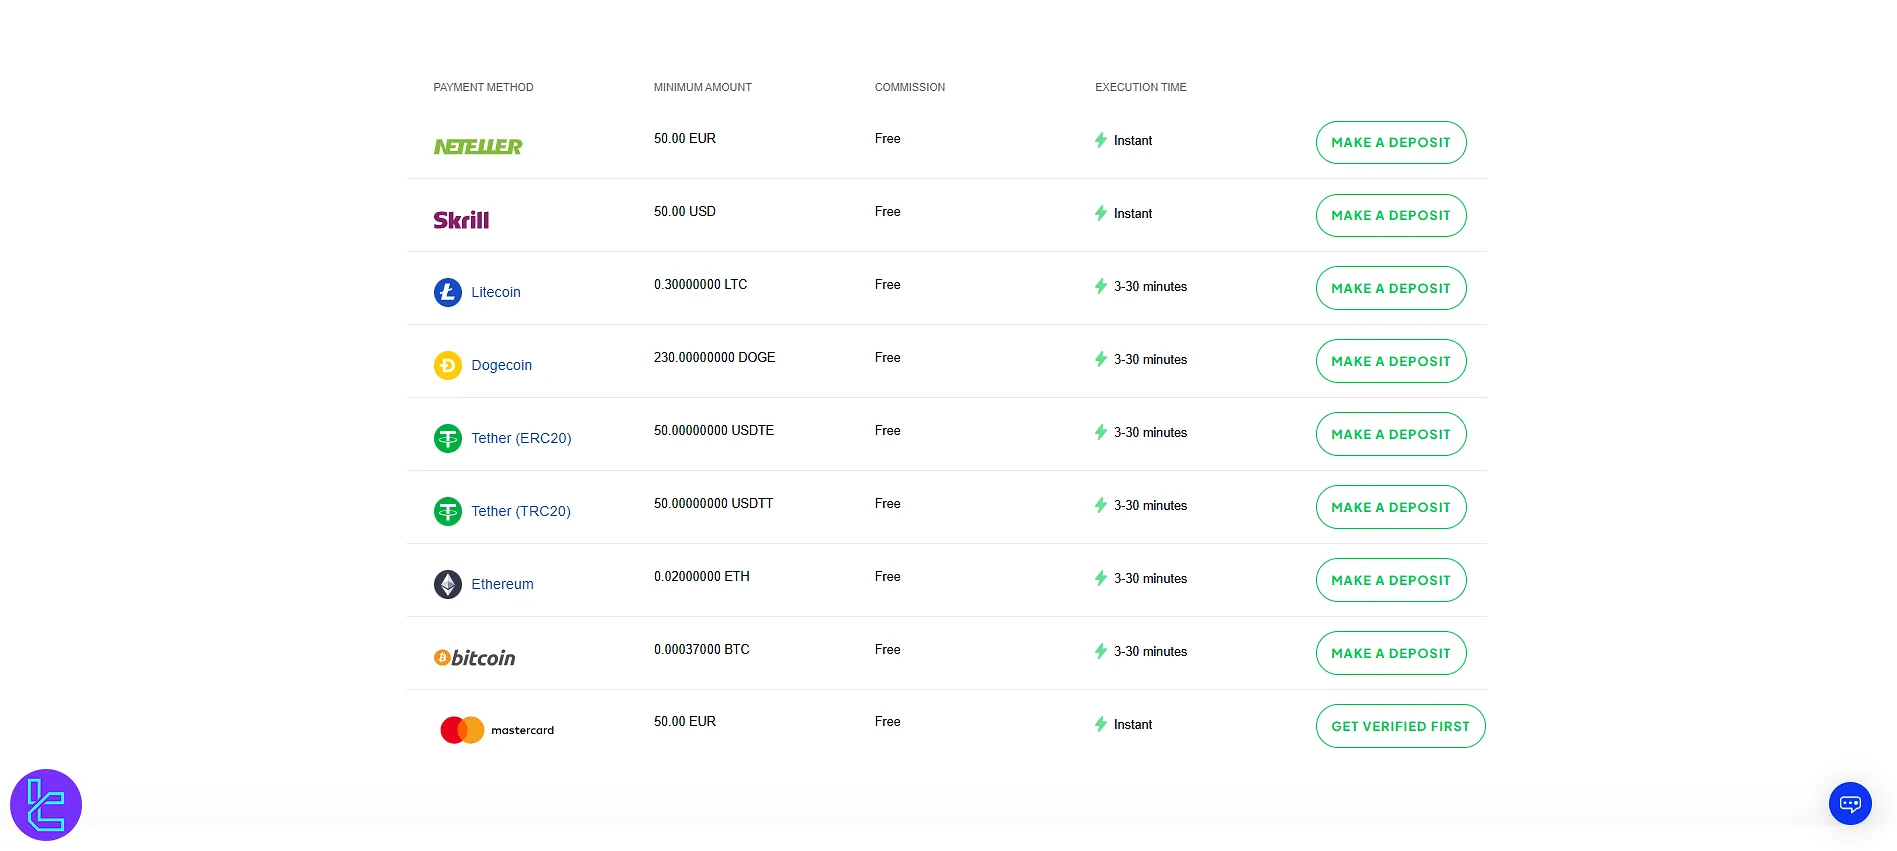Click 3-30 minutes in Litecoin row
Screen dimensions: 1897x851
[x=1150, y=286]
